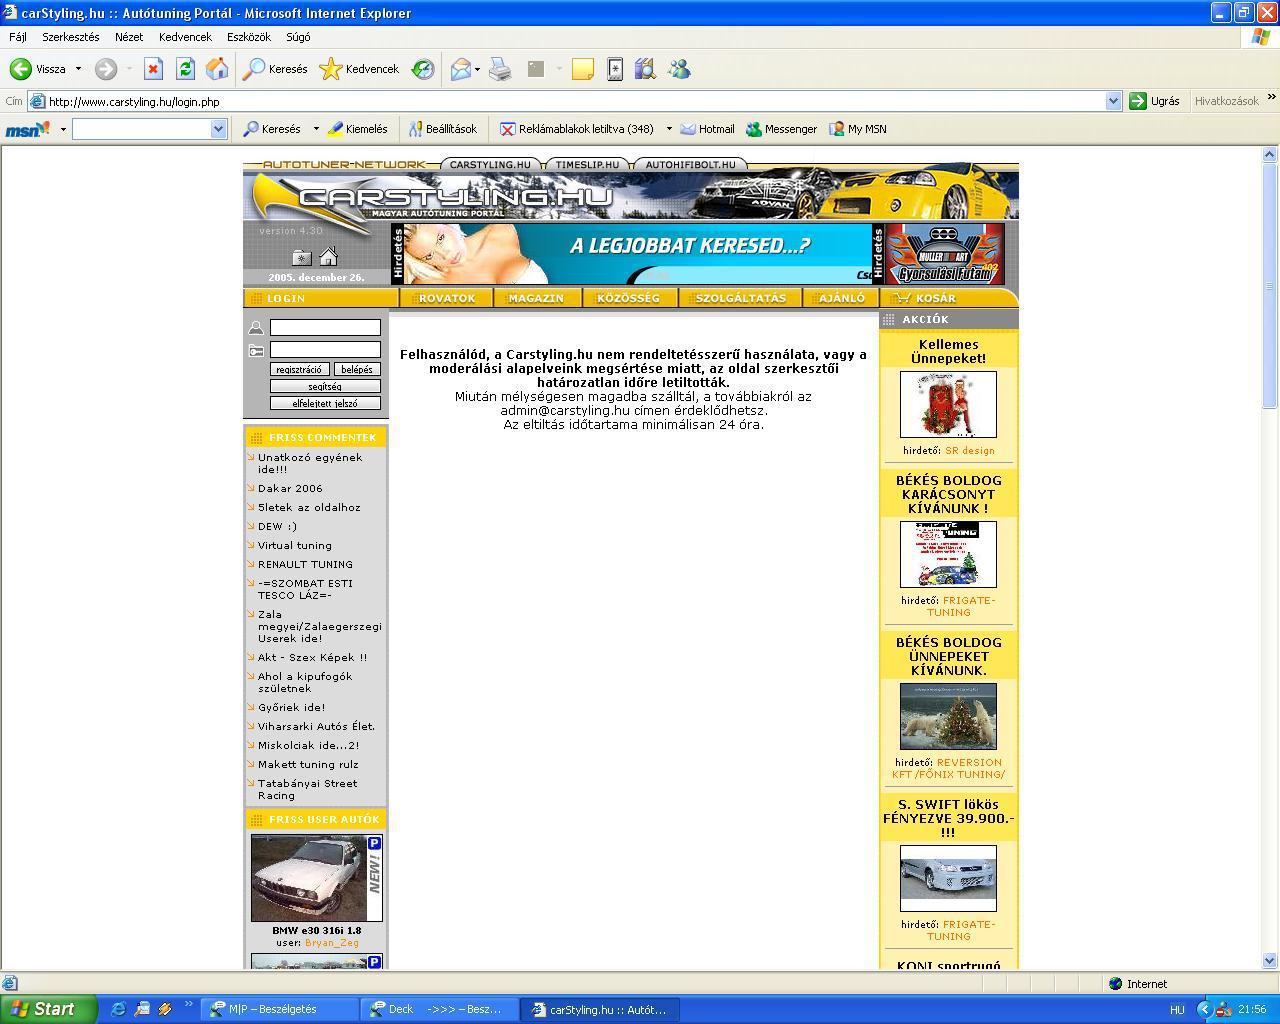Screen dimensions: 1280x1024
Task: Switch to M|P Beszélgetés taskbar window
Action: [280, 1009]
